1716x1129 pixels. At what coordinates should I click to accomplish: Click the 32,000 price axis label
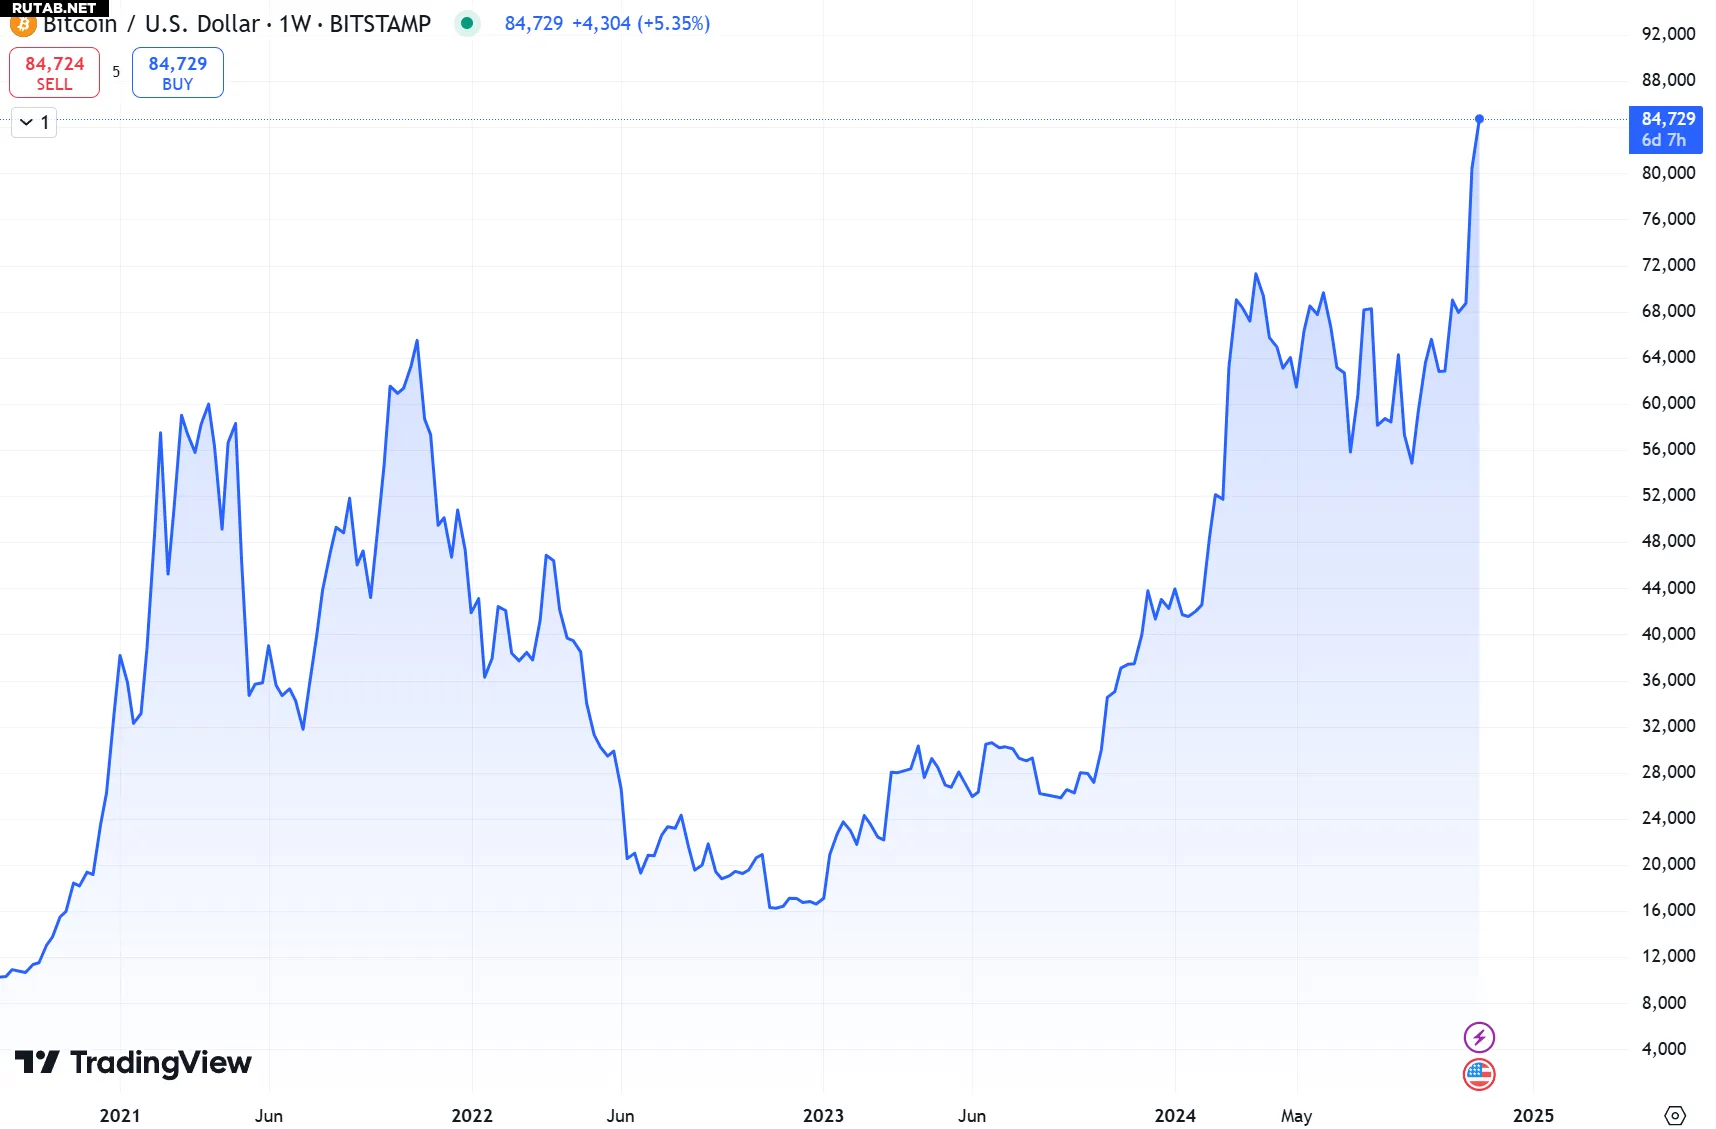[1669, 726]
